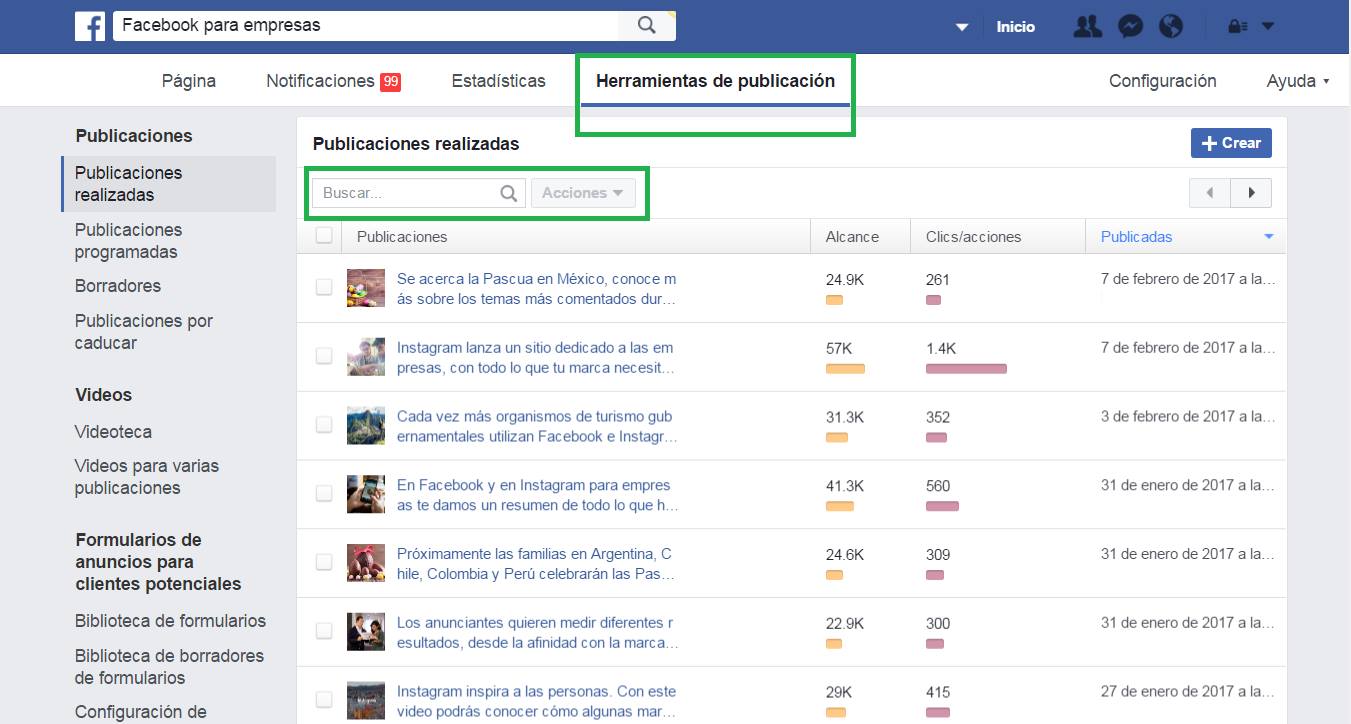
Task: Check the En Facebook y en Instagram checkbox
Action: pos(324,493)
